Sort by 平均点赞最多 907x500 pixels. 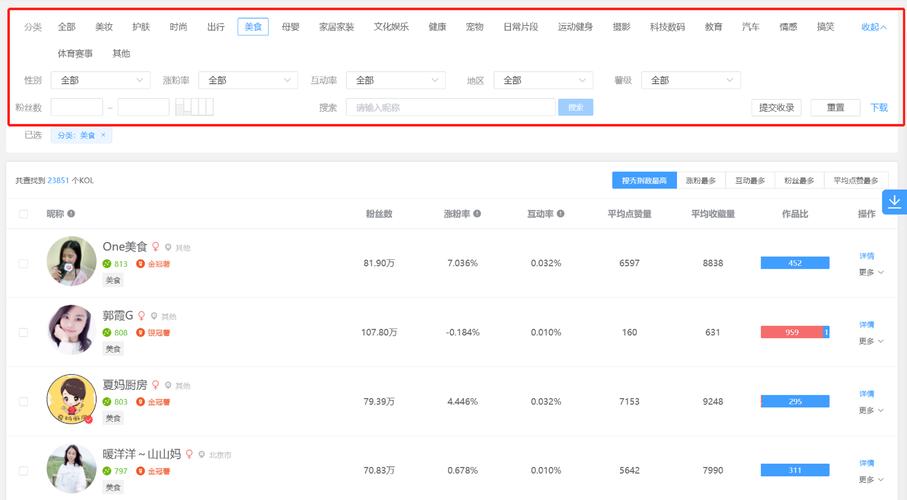point(856,181)
